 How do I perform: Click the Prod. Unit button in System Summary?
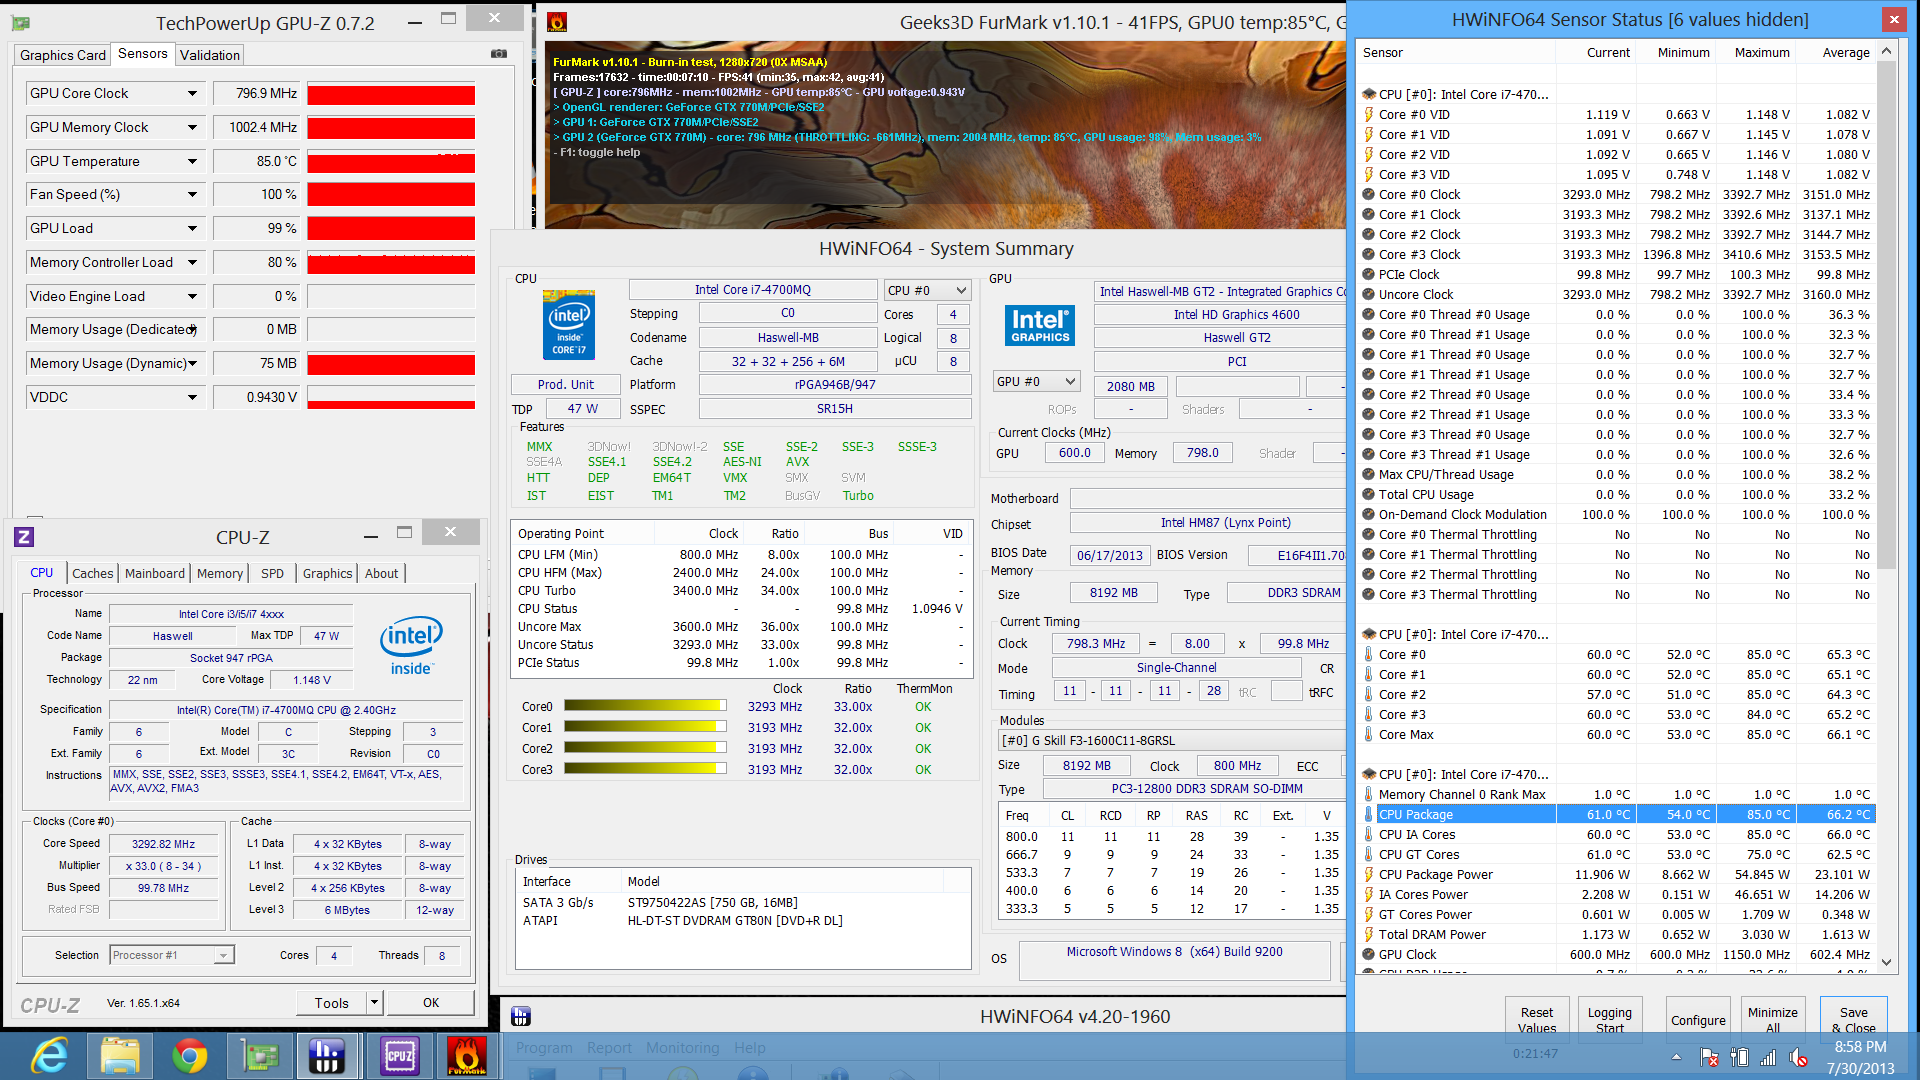coord(566,384)
